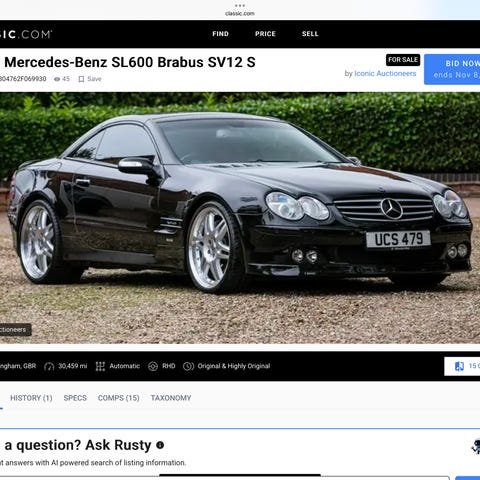Open the SELL menu

(310, 34)
